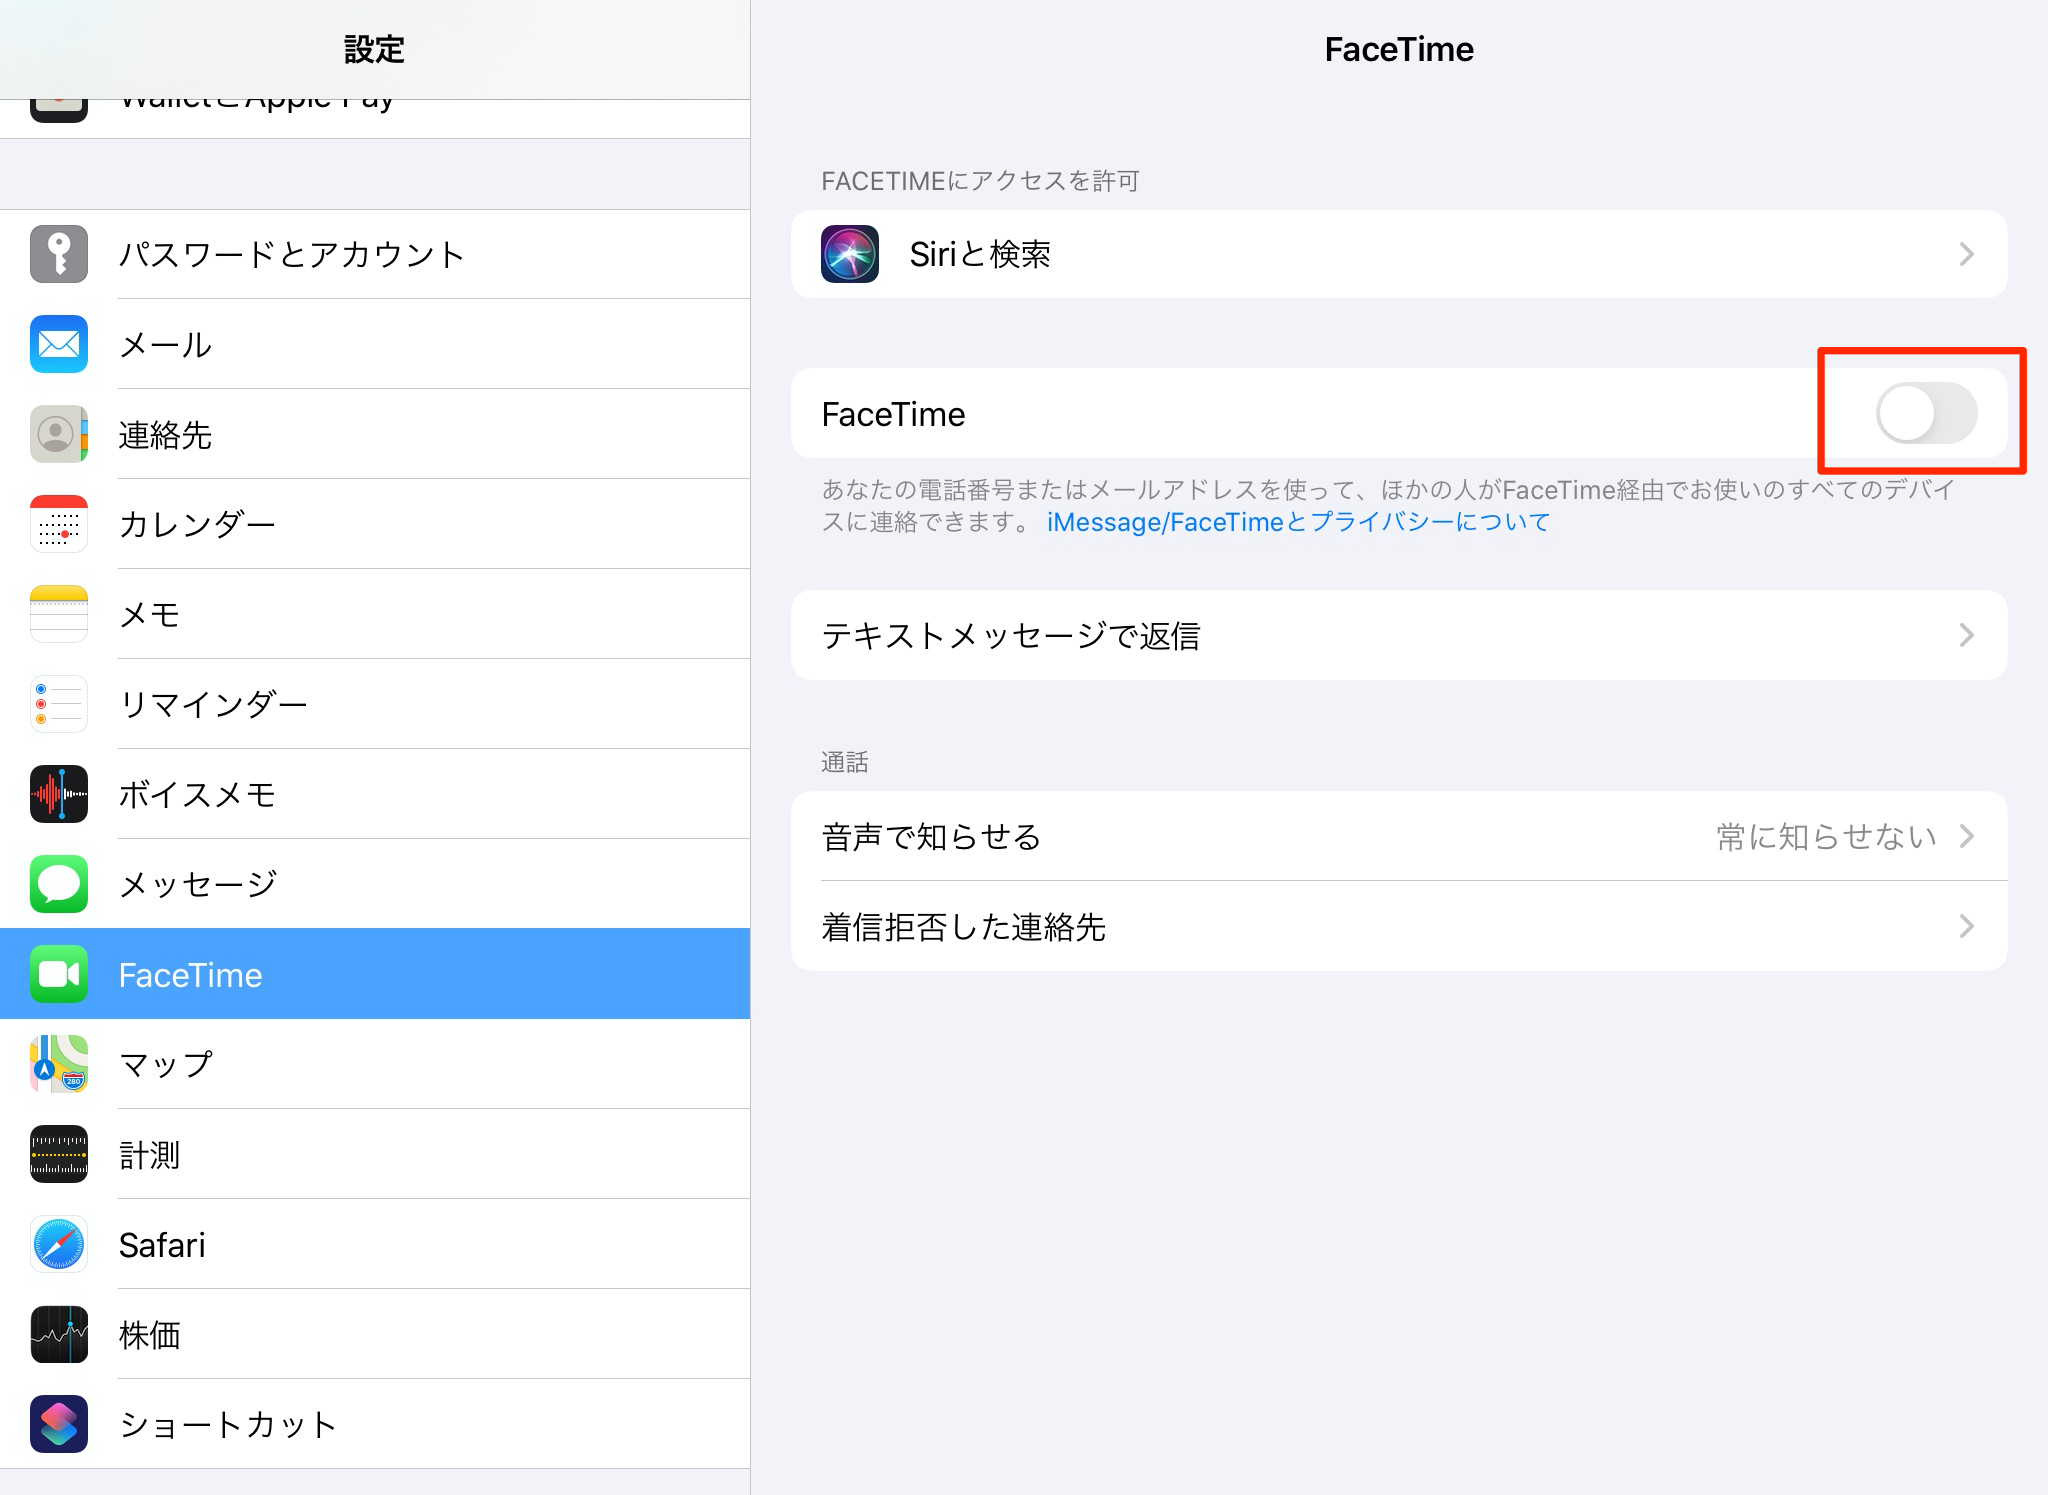Tap the Contacts (連絡先) icon
Viewport: 2048px width, 1495px height.
click(x=59, y=434)
